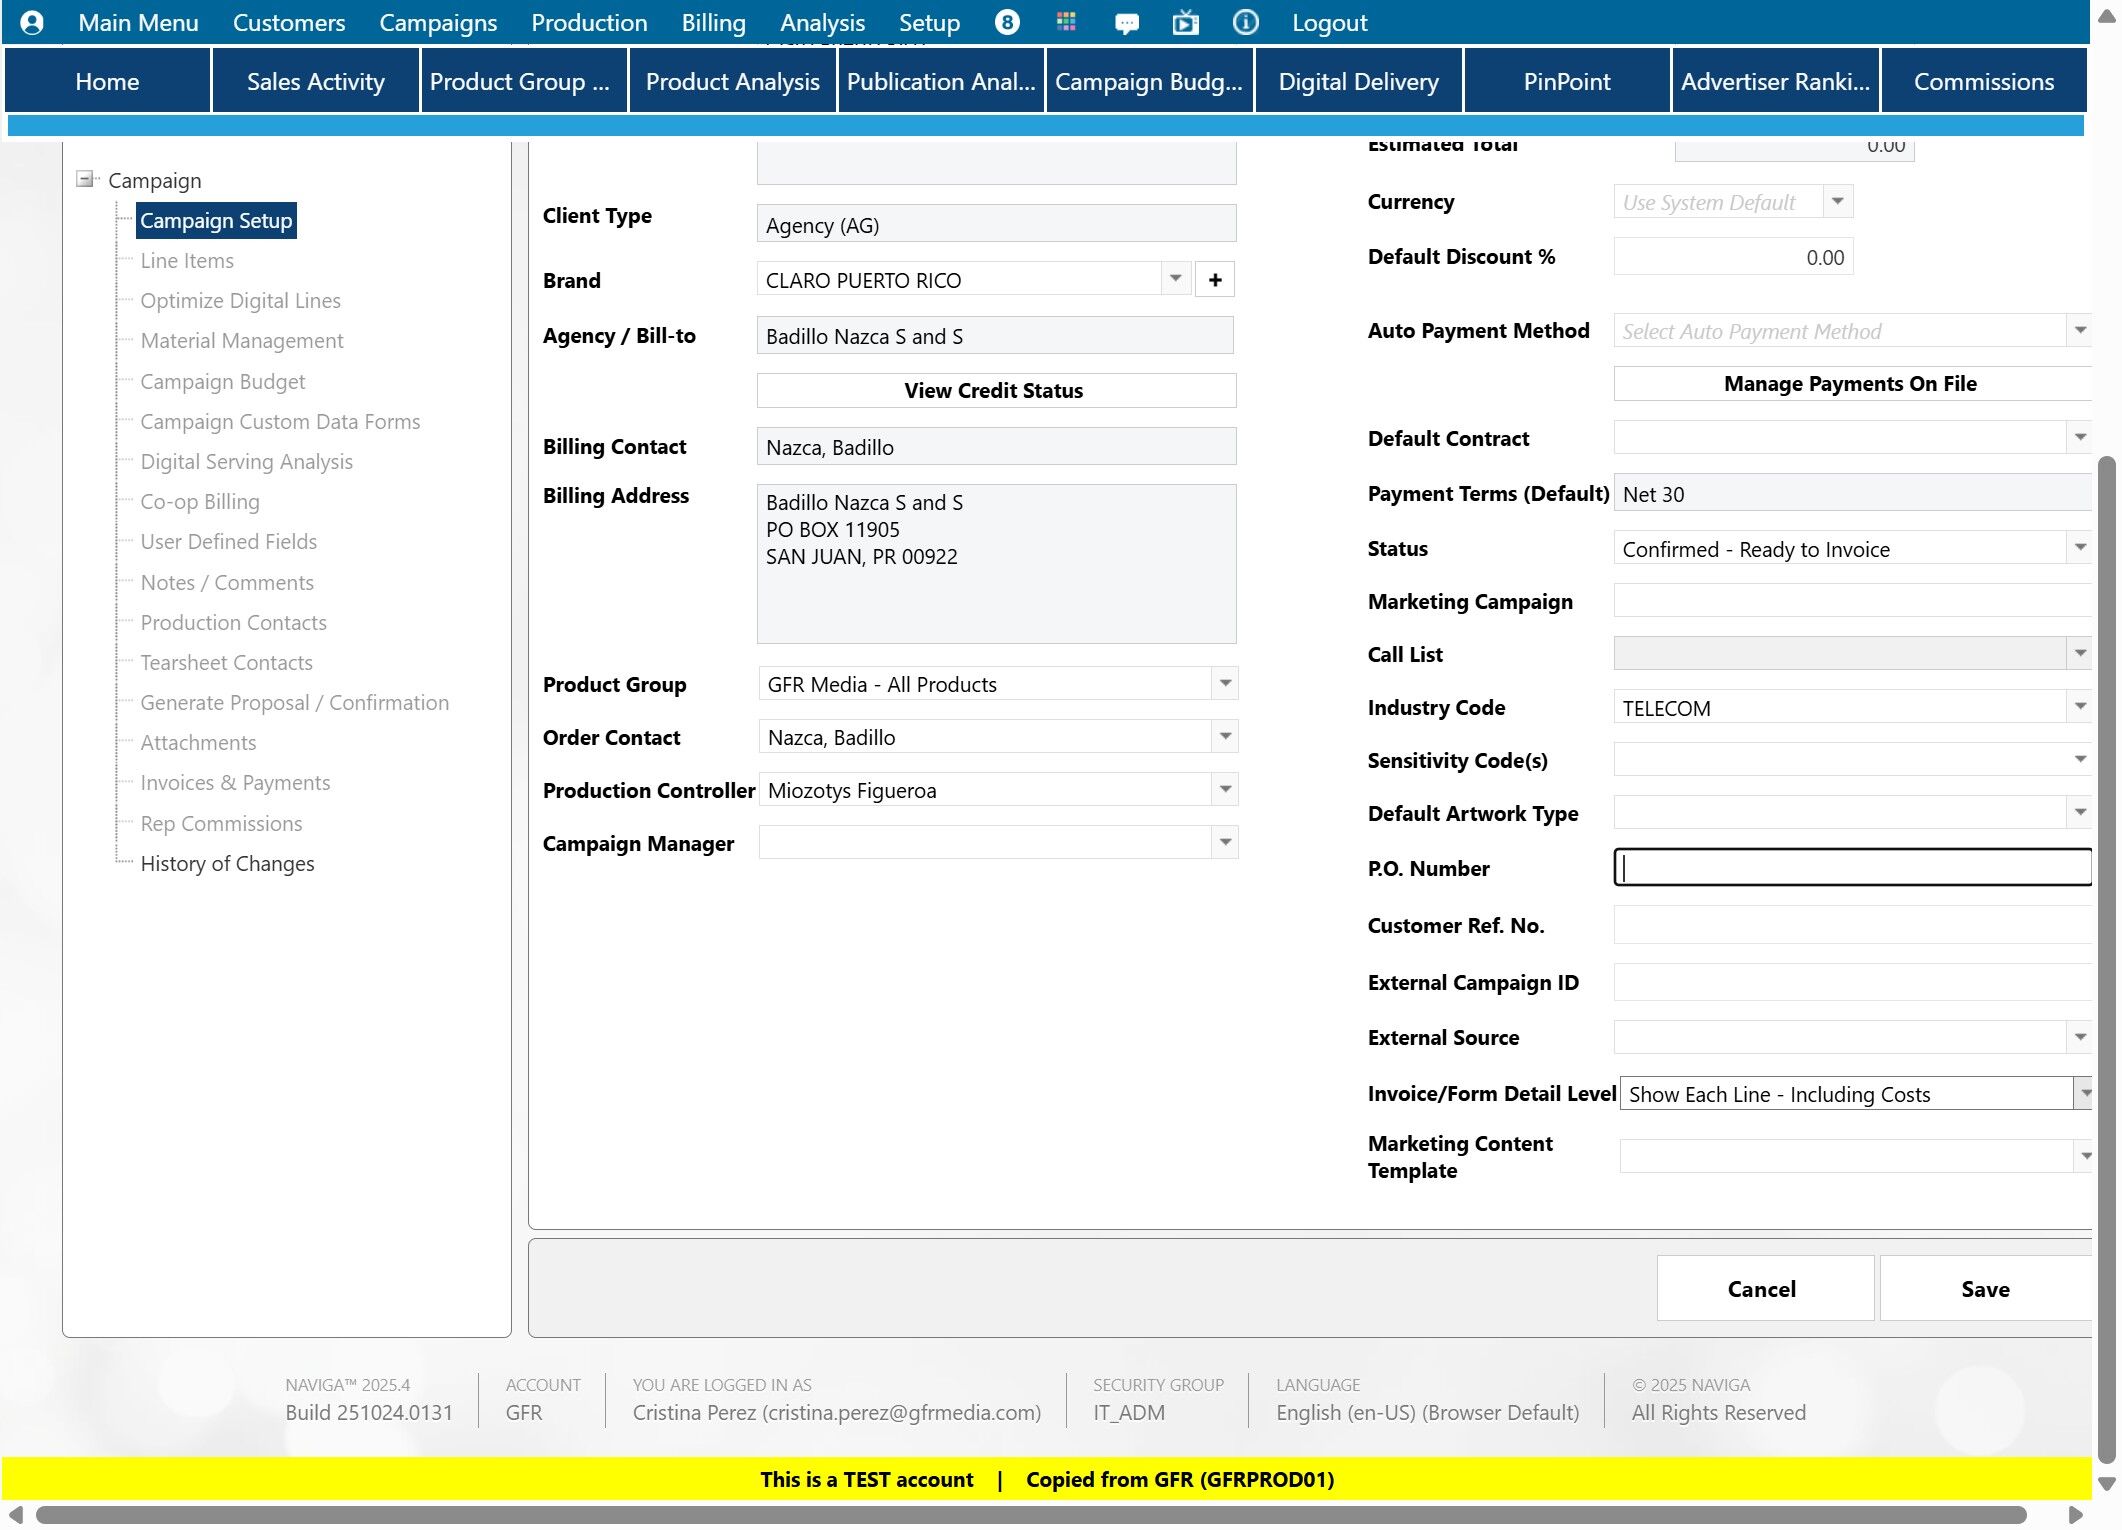Open the notifications badge showing 8
2122x1530 pixels.
pos(1007,22)
